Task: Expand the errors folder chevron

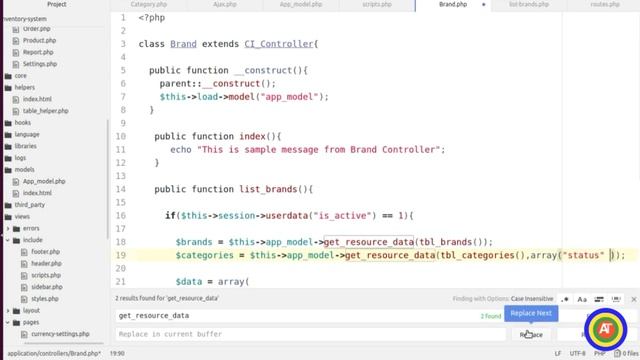Action: pyautogui.click(x=8, y=229)
